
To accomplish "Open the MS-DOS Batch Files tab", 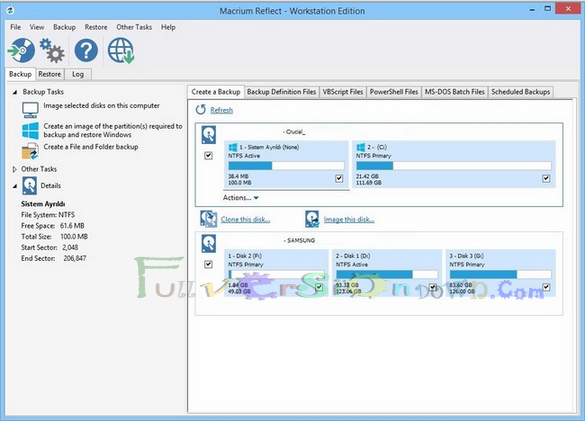I will coord(455,92).
